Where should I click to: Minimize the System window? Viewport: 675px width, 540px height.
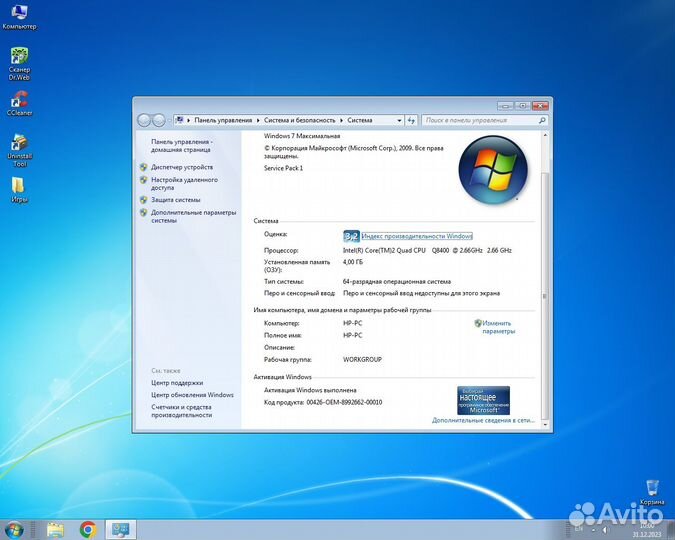[x=505, y=106]
